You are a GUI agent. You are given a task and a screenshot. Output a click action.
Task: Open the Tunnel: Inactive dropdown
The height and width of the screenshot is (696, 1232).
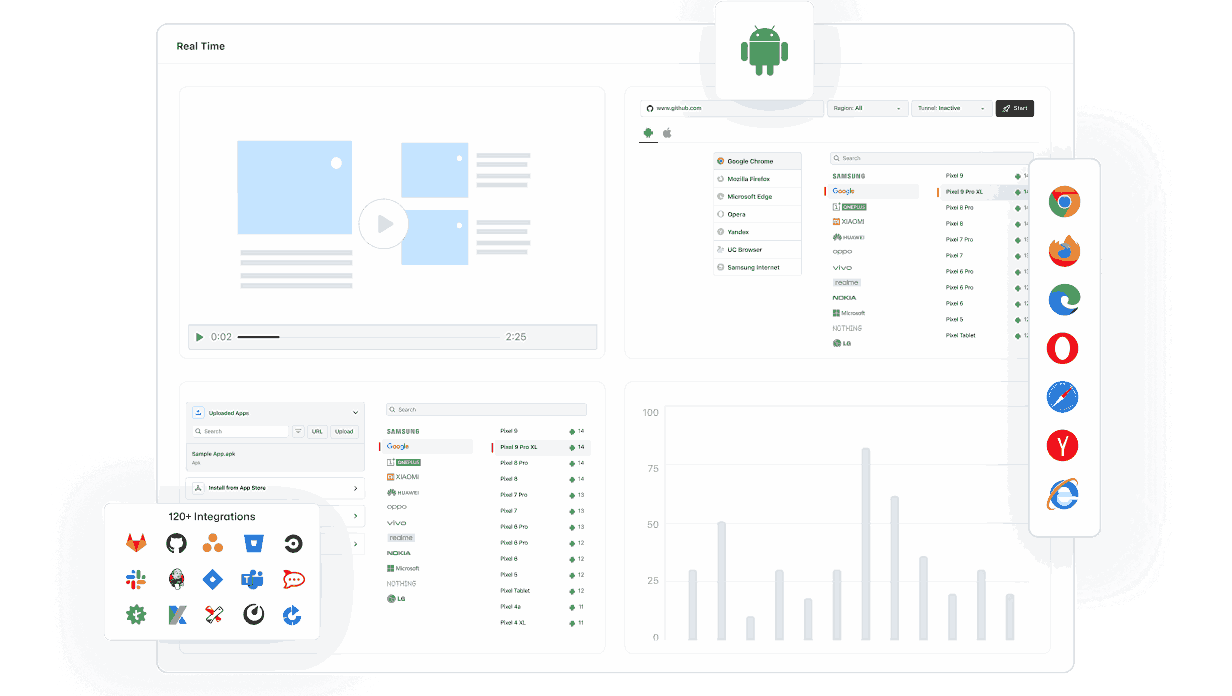[x=951, y=108]
